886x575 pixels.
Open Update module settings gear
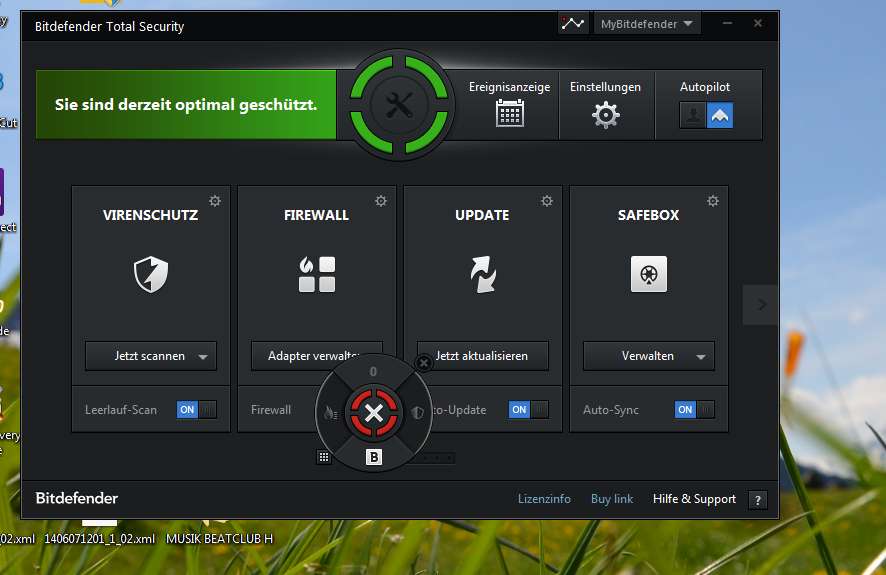point(547,201)
